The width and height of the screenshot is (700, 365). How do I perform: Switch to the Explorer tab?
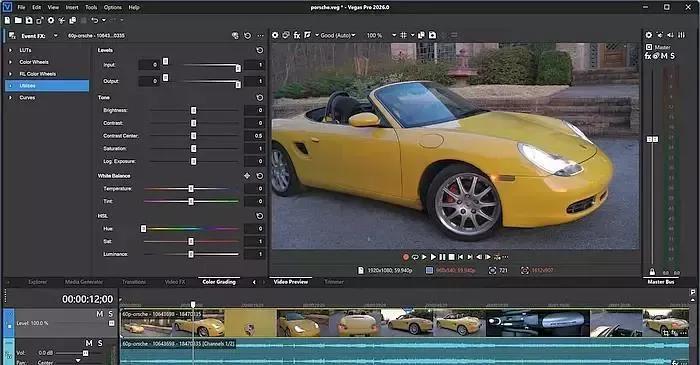pyautogui.click(x=38, y=282)
